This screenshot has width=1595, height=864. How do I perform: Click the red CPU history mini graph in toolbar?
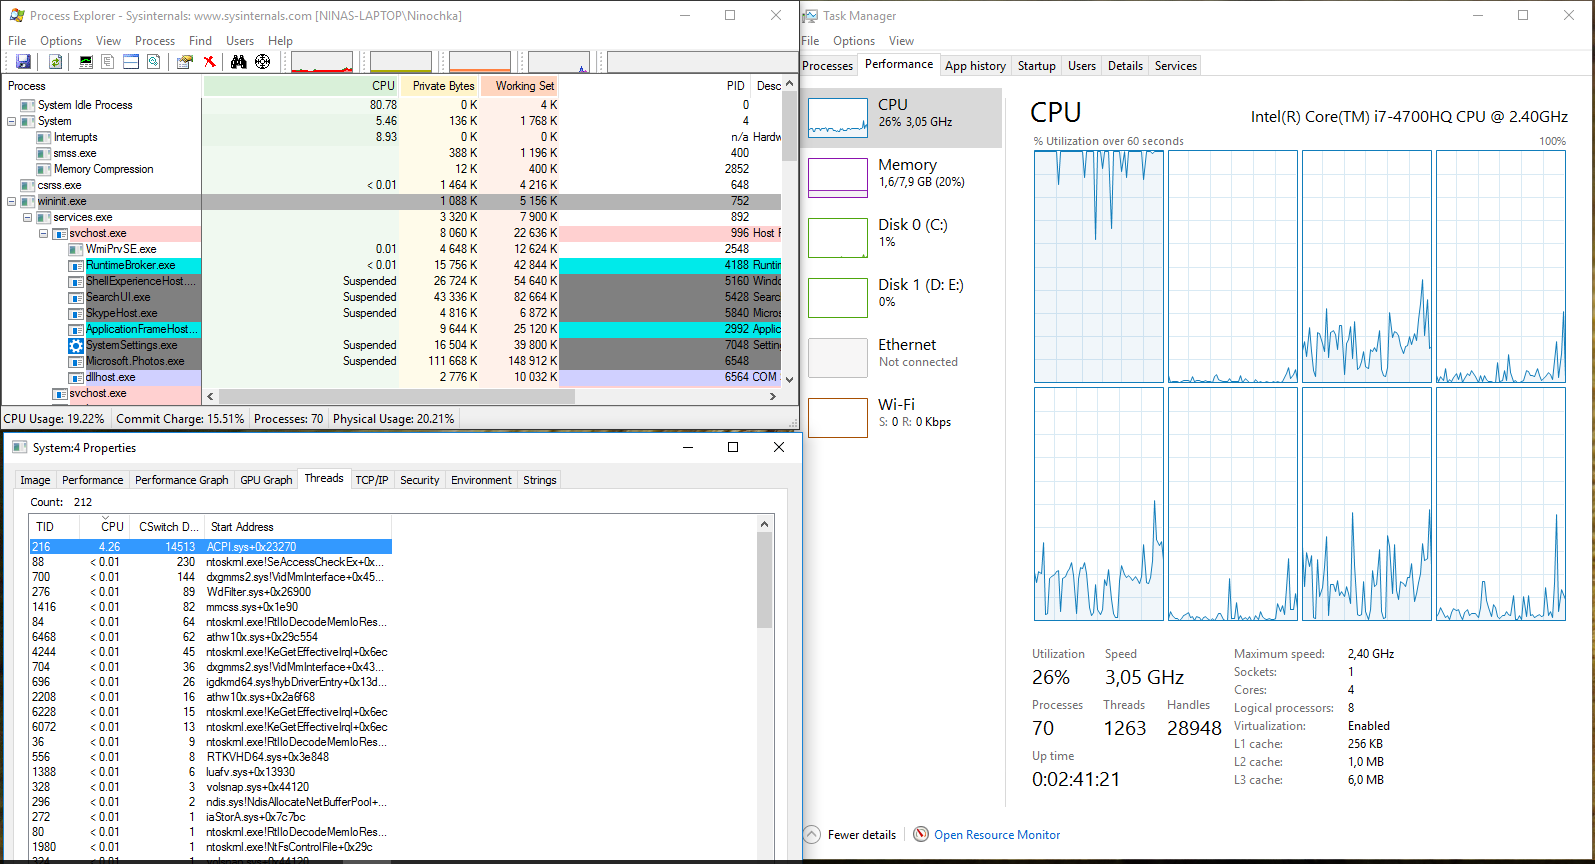coord(322,62)
